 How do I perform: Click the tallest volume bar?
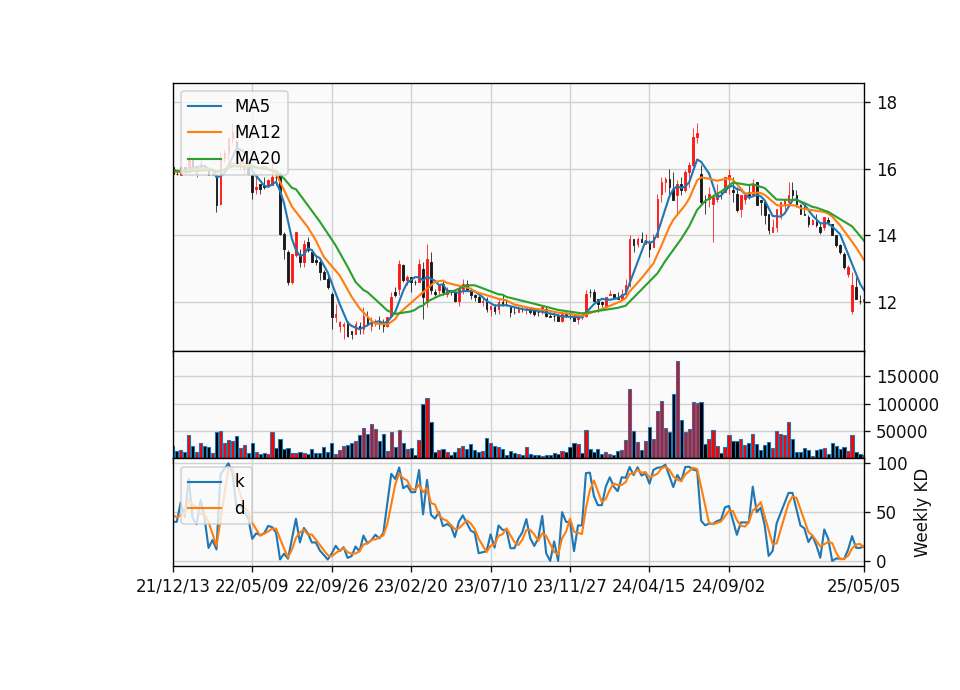coord(678,410)
